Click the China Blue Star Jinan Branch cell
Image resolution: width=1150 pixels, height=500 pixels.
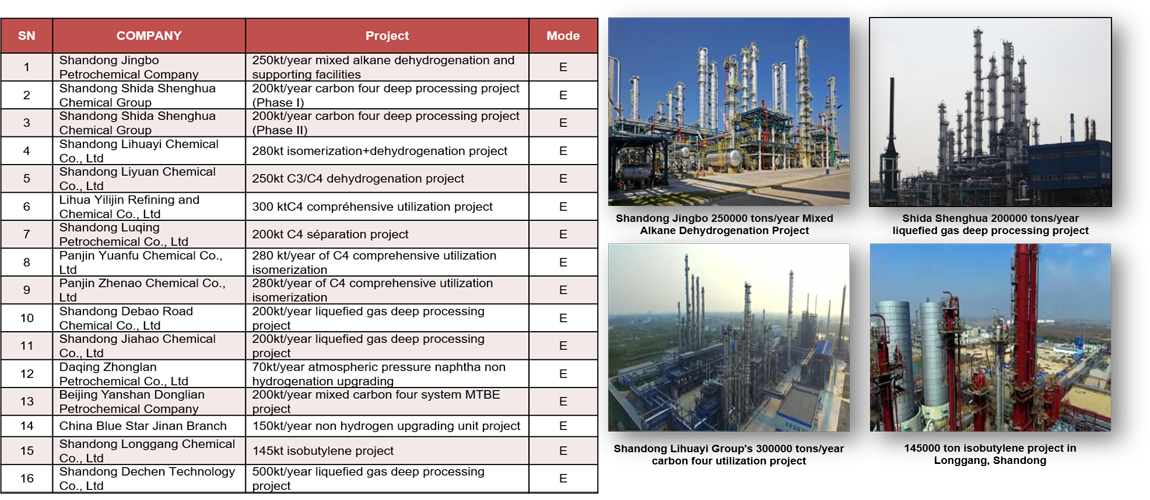tap(149, 426)
